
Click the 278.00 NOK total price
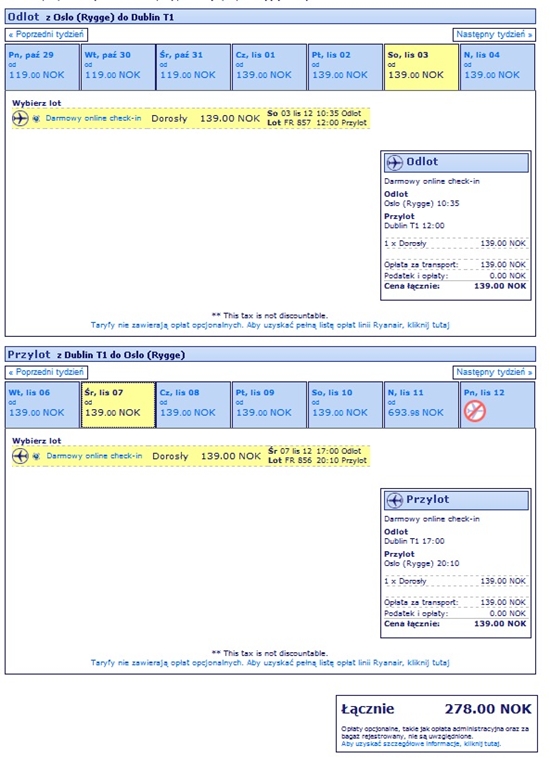point(488,709)
